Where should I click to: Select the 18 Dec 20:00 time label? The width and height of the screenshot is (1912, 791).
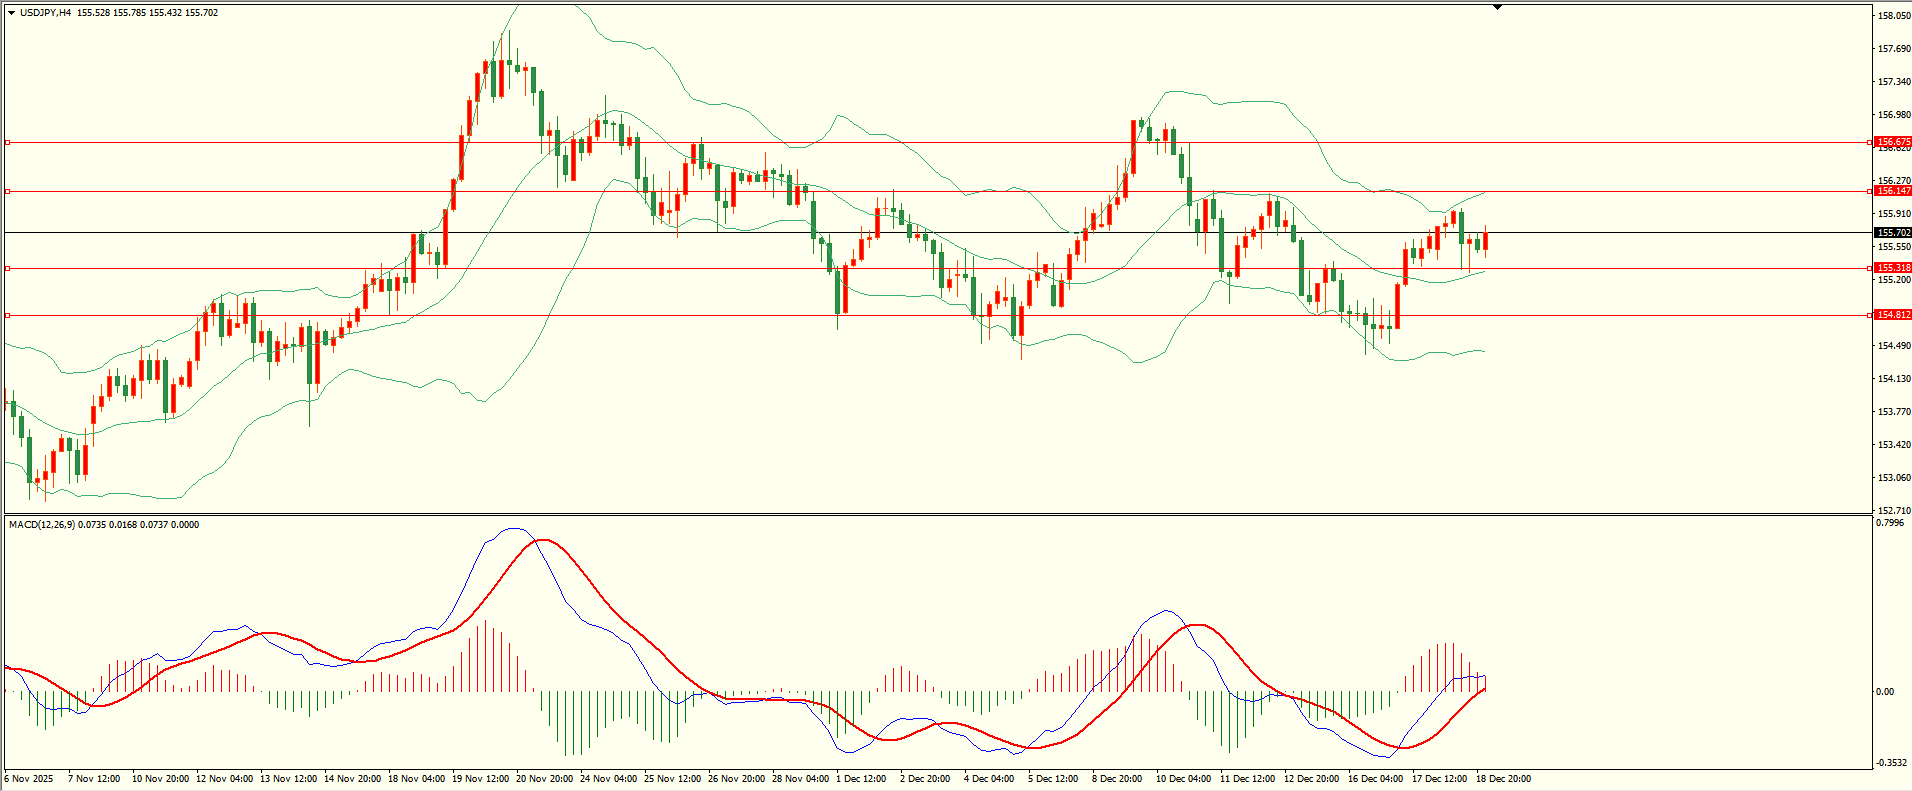[1503, 779]
